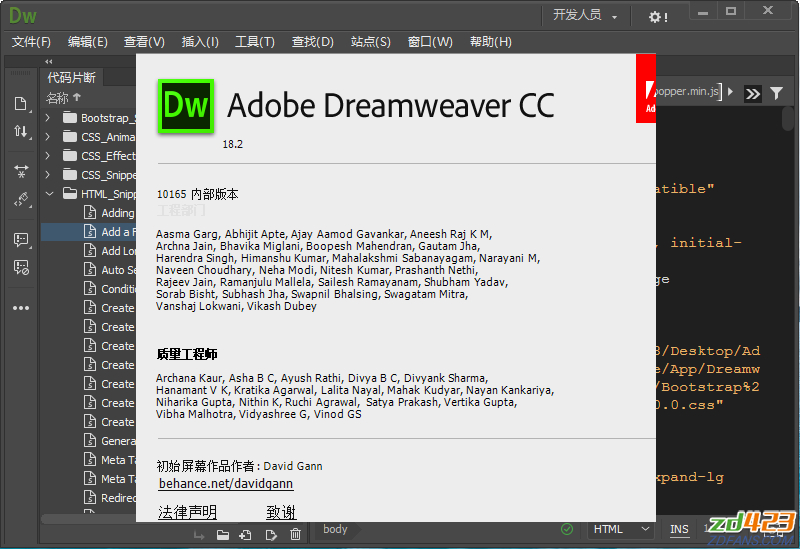Open the 致谢 credits link
This screenshot has width=800, height=549.
click(281, 512)
